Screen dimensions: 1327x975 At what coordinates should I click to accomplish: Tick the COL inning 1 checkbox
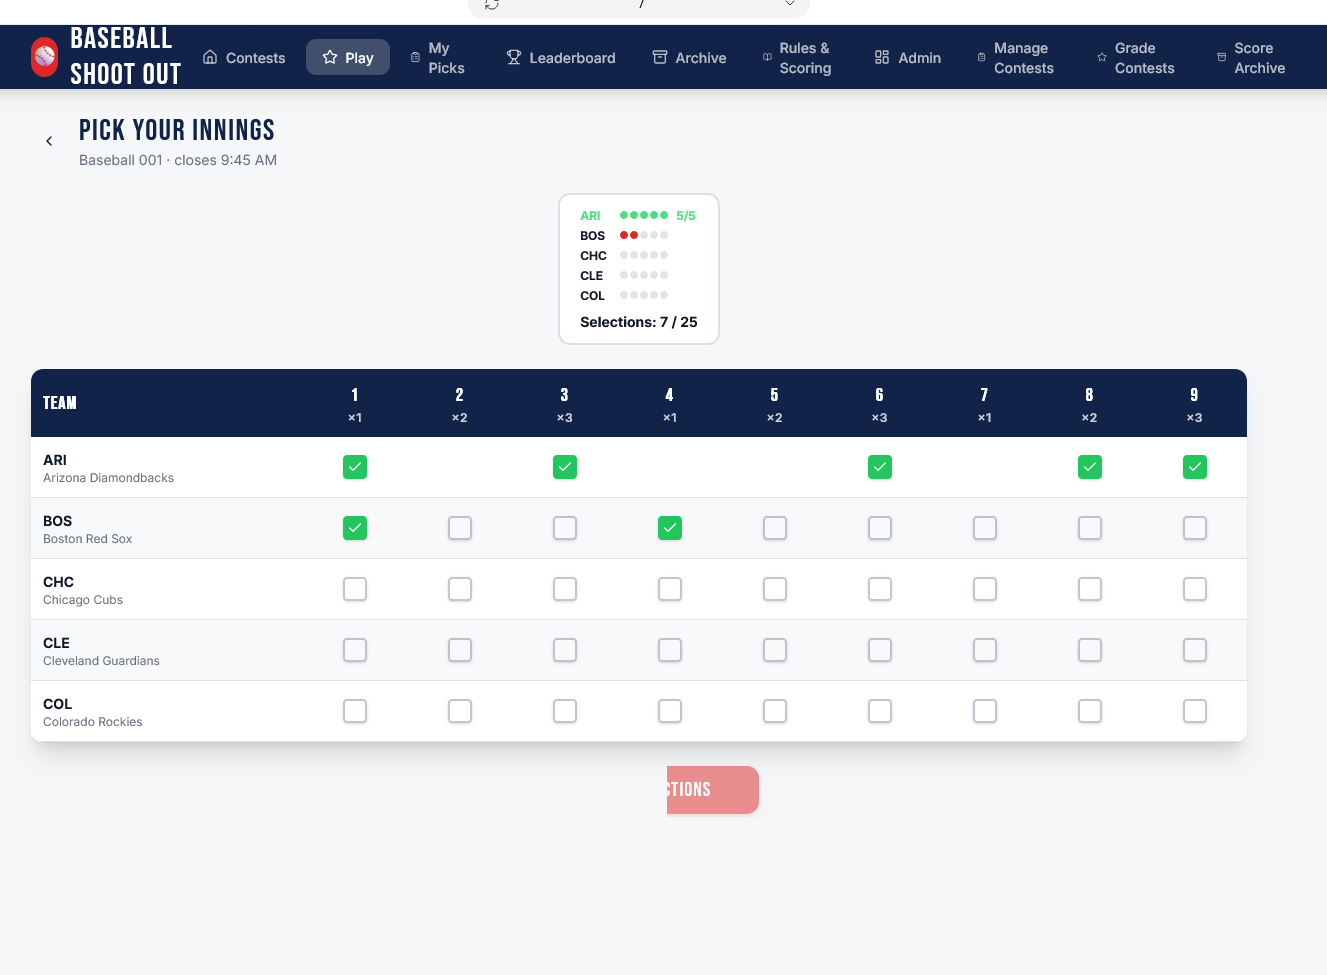click(355, 711)
